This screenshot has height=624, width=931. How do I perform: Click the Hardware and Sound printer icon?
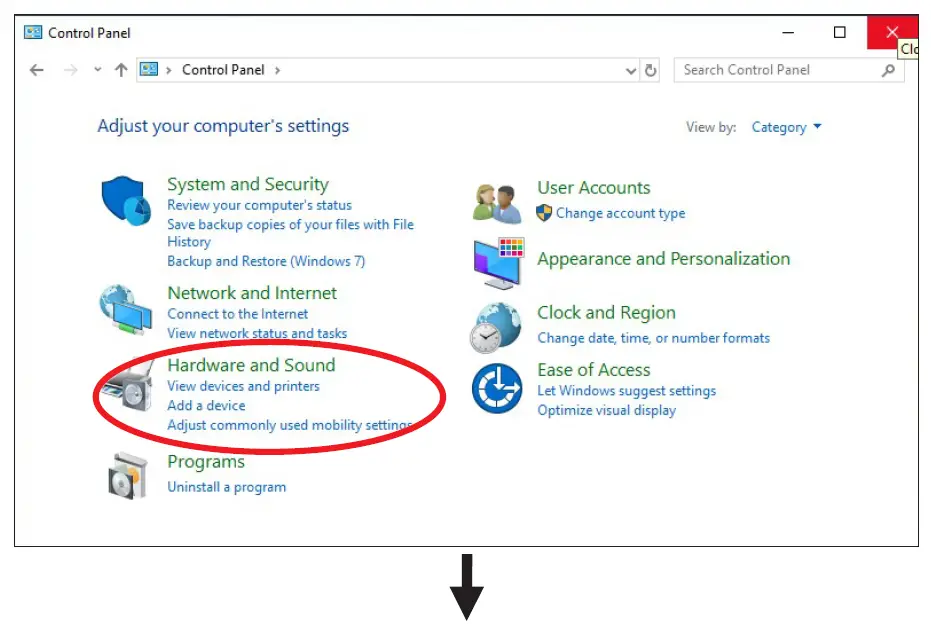[x=127, y=384]
